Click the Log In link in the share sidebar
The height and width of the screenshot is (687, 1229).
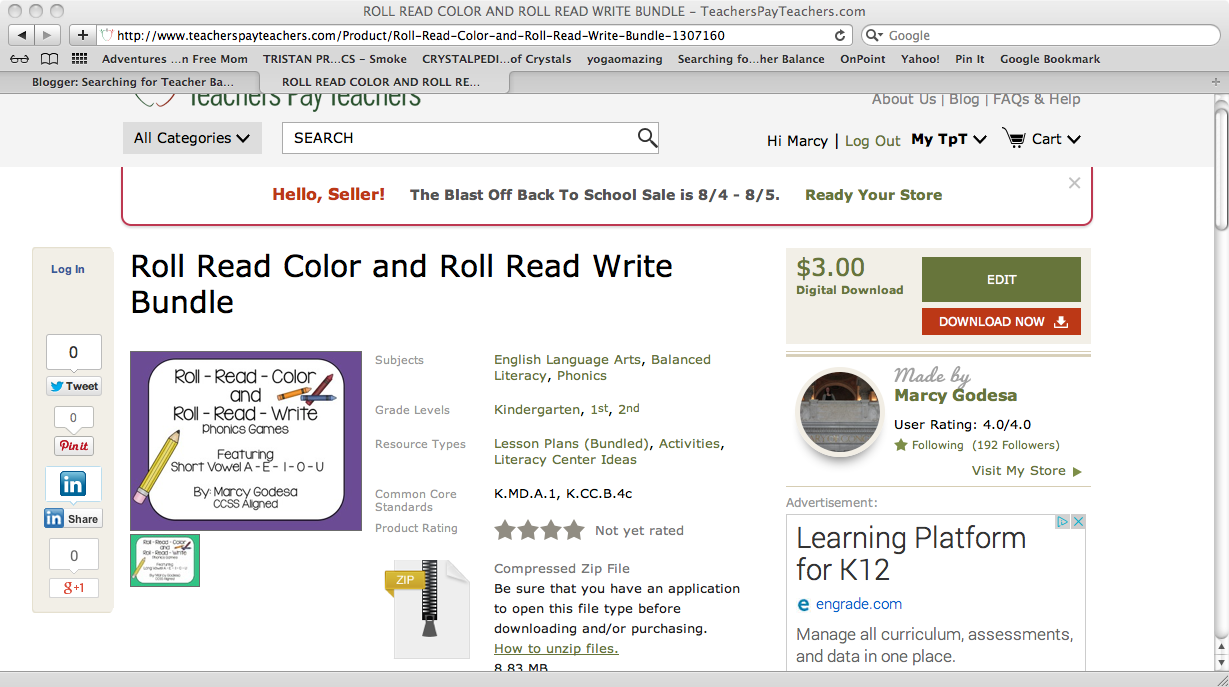[68, 269]
